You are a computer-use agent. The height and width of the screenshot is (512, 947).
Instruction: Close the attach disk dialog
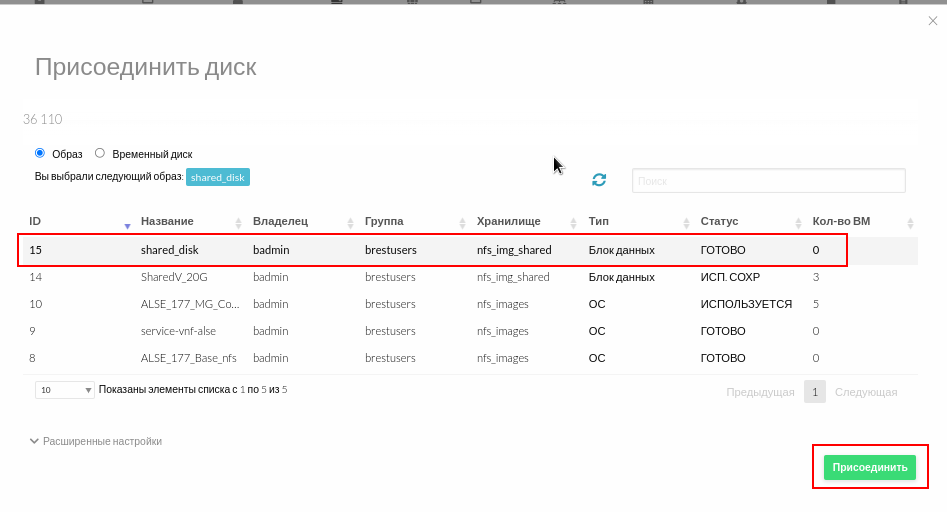pyautogui.click(x=933, y=21)
